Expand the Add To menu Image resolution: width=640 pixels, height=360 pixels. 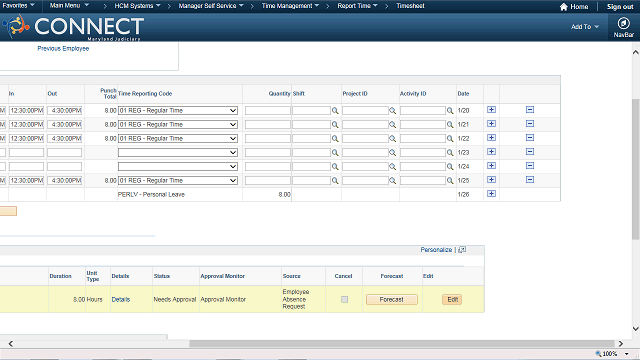coord(584,27)
